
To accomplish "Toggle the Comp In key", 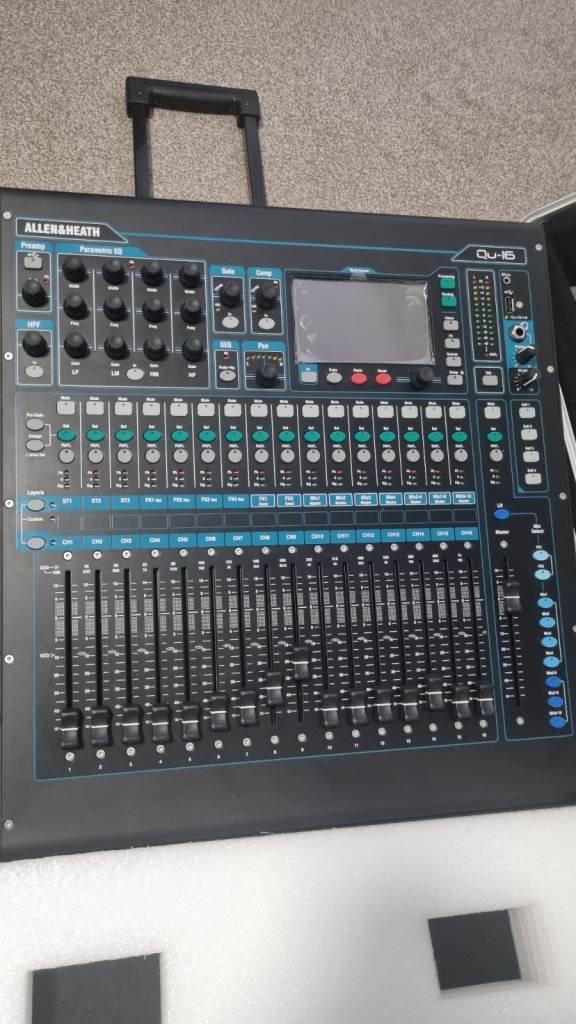I will coord(264,322).
